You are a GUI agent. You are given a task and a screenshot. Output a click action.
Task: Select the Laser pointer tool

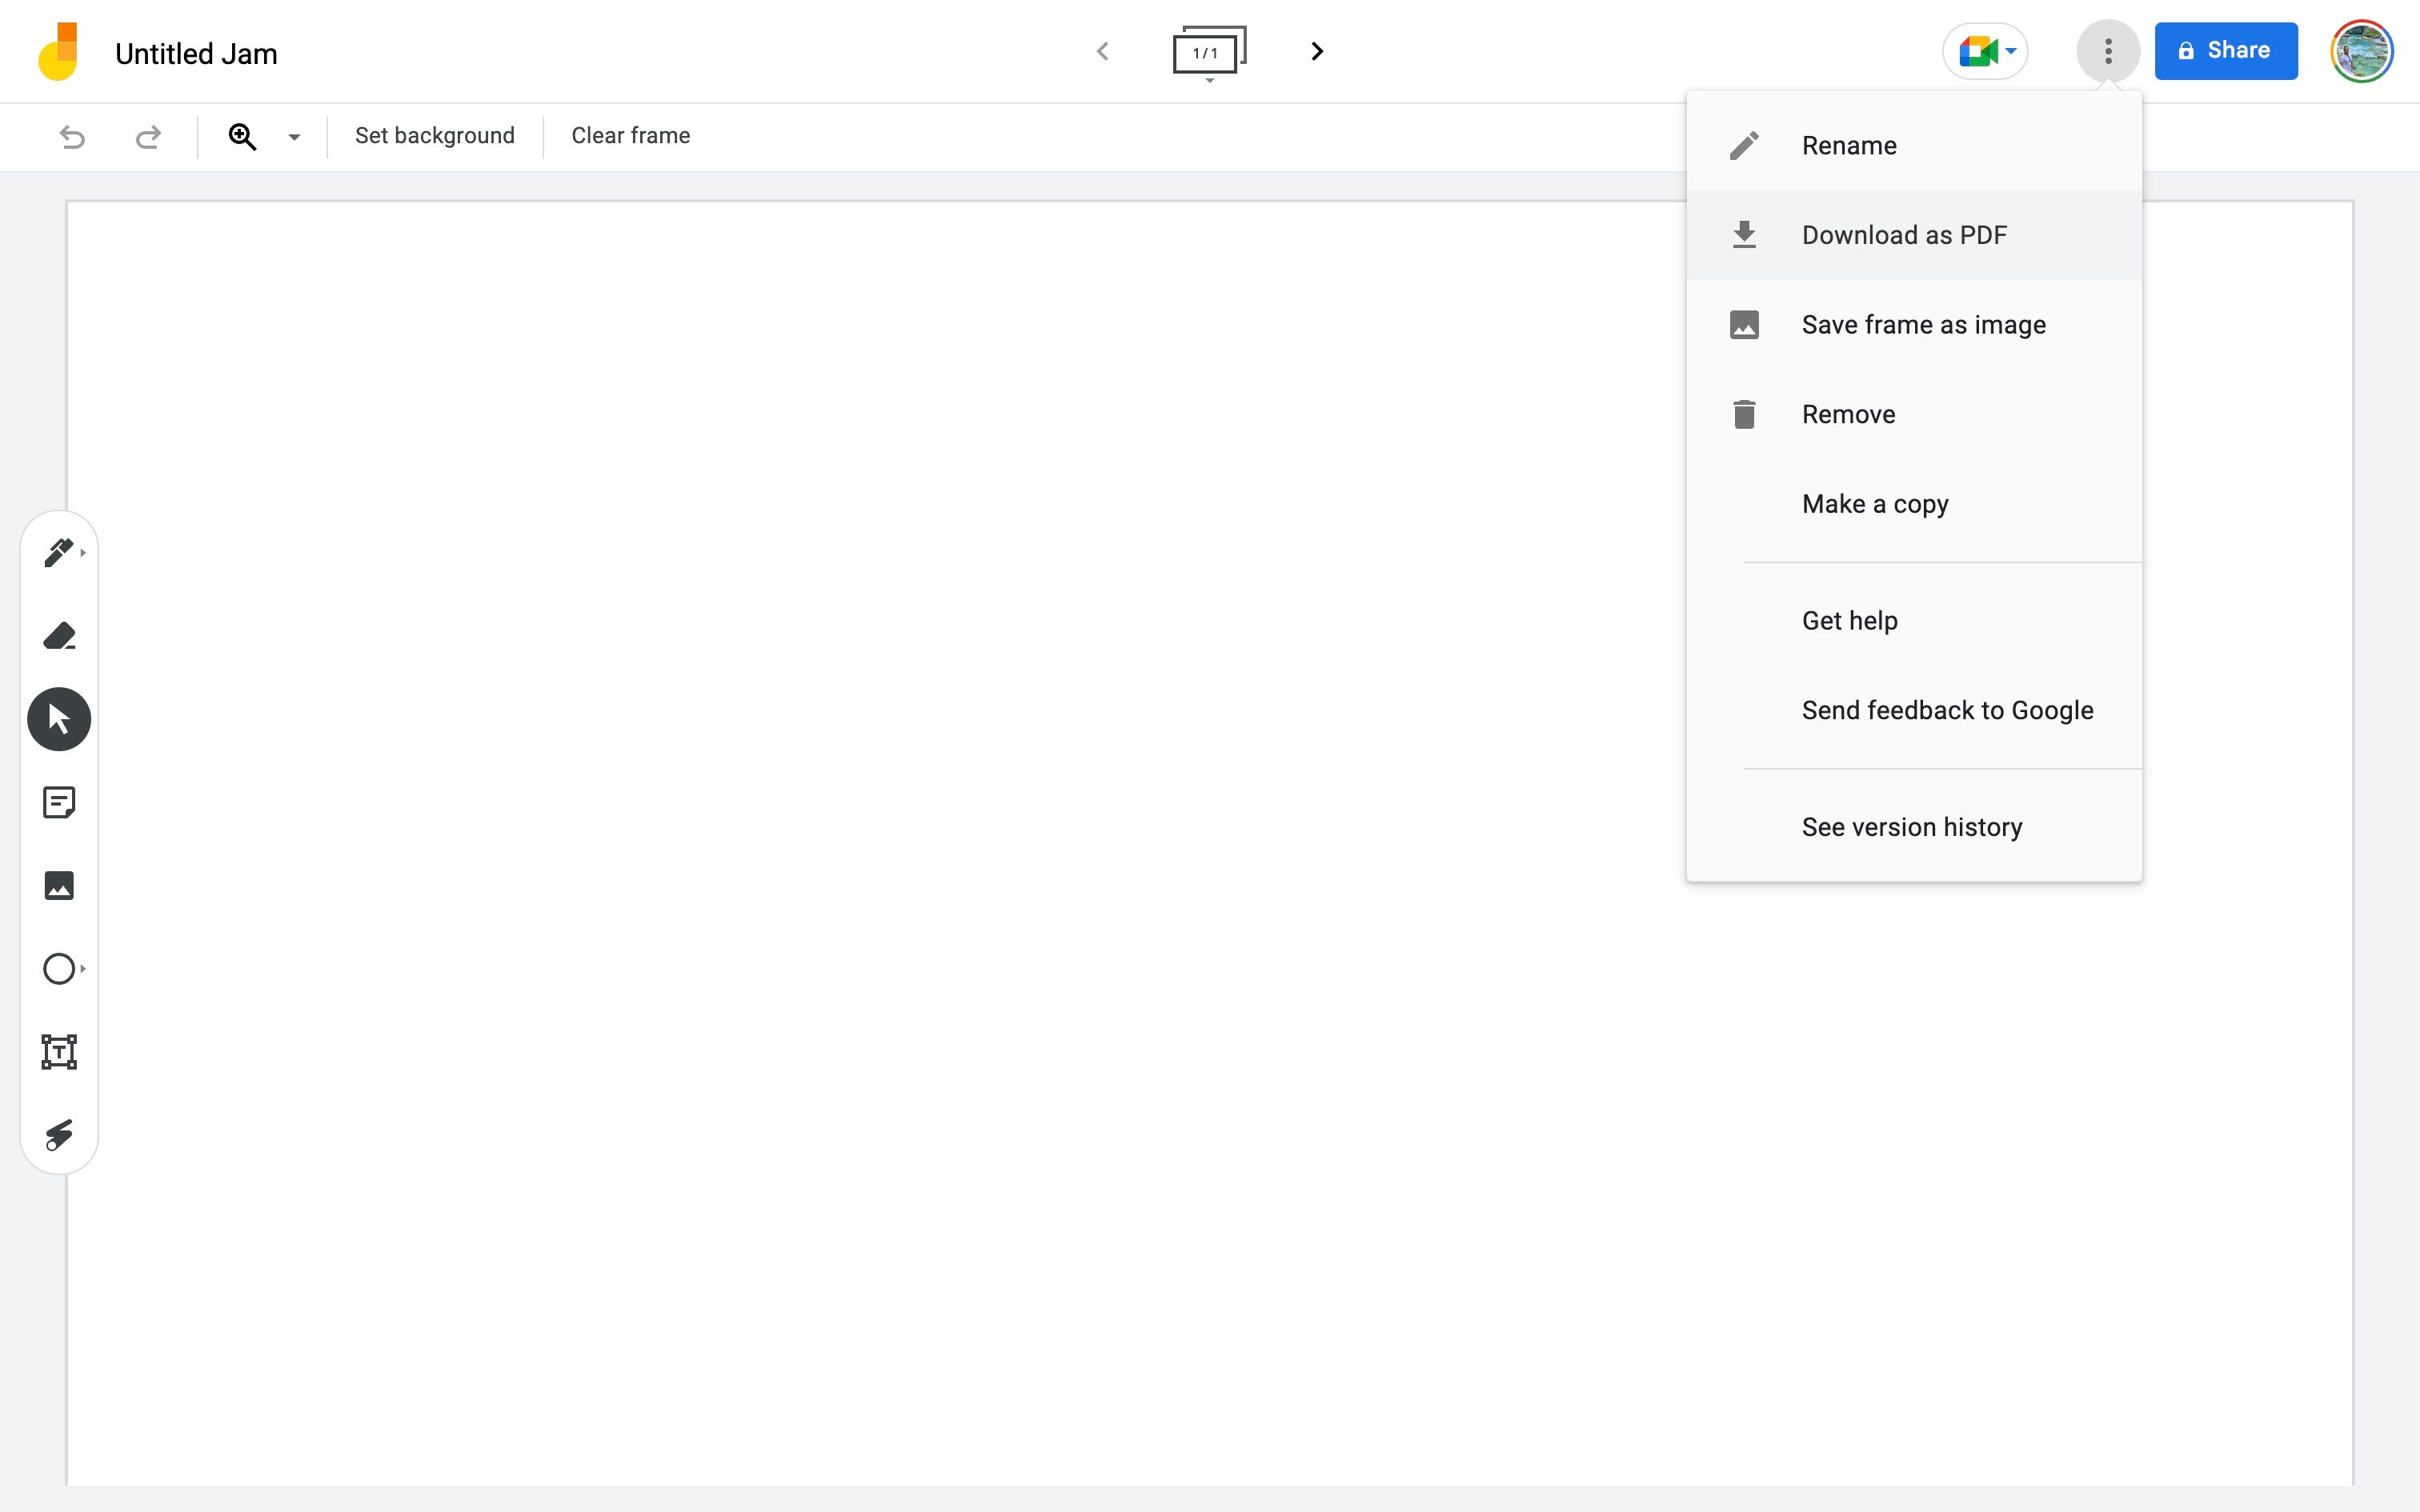pos(59,1136)
